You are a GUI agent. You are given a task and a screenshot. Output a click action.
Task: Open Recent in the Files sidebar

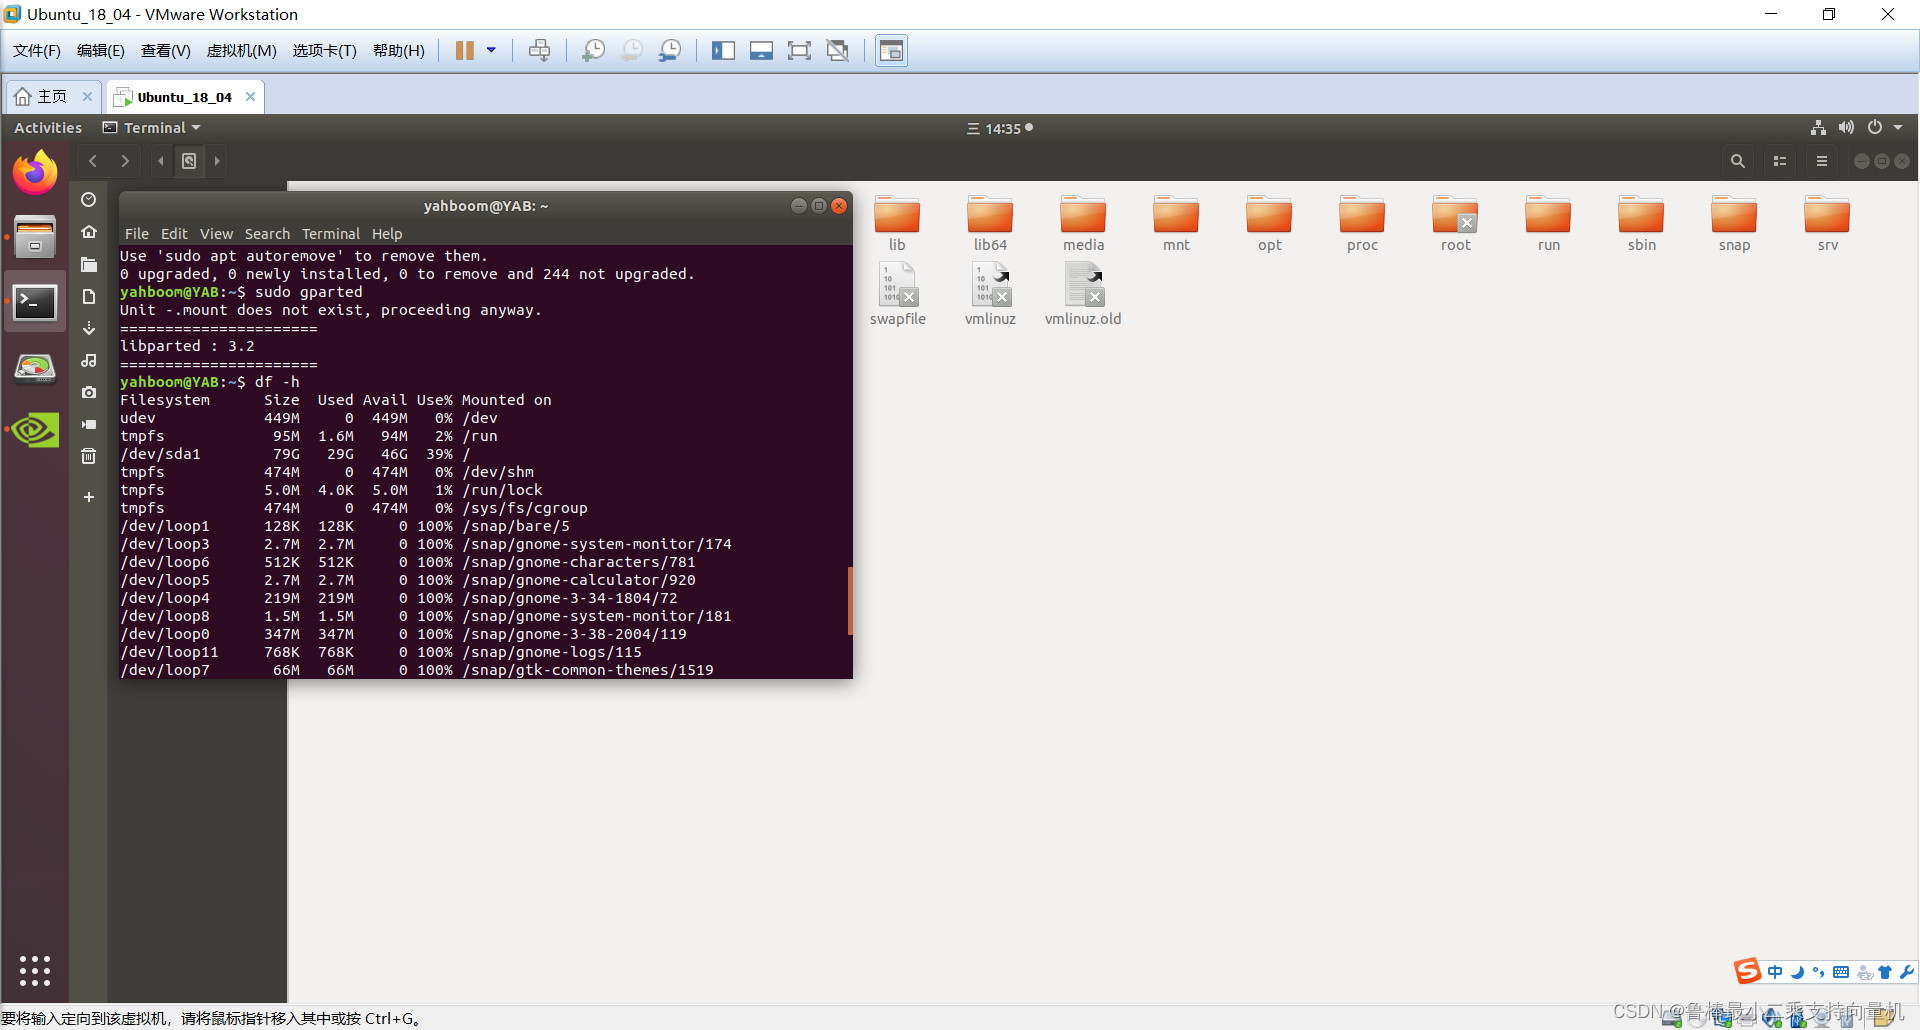(89, 200)
